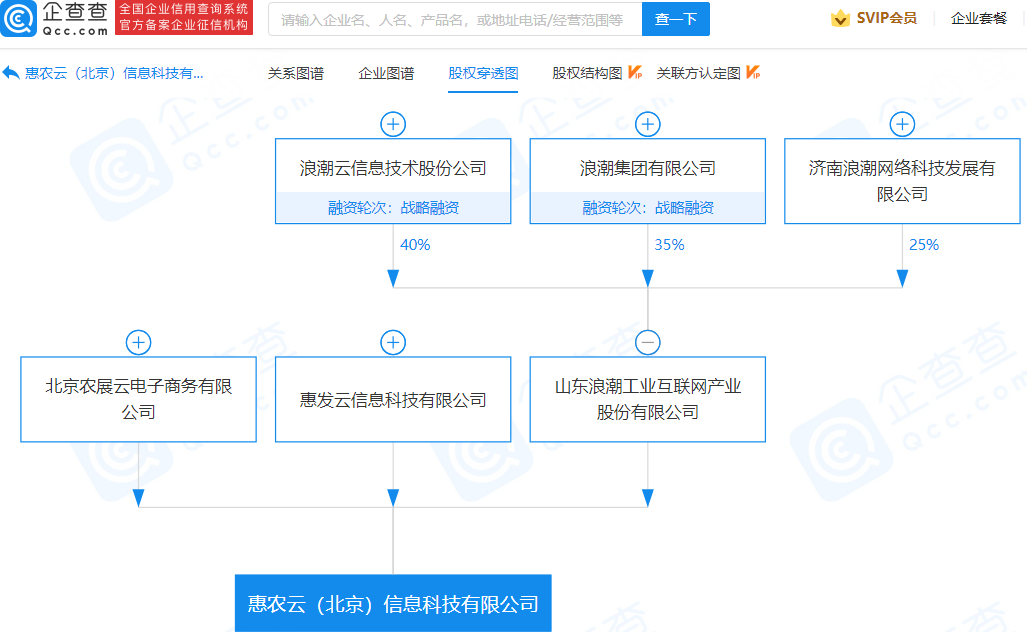This screenshot has height=632, width=1027.
Task: Open the 企业套餐 link
Action: tap(979, 18)
